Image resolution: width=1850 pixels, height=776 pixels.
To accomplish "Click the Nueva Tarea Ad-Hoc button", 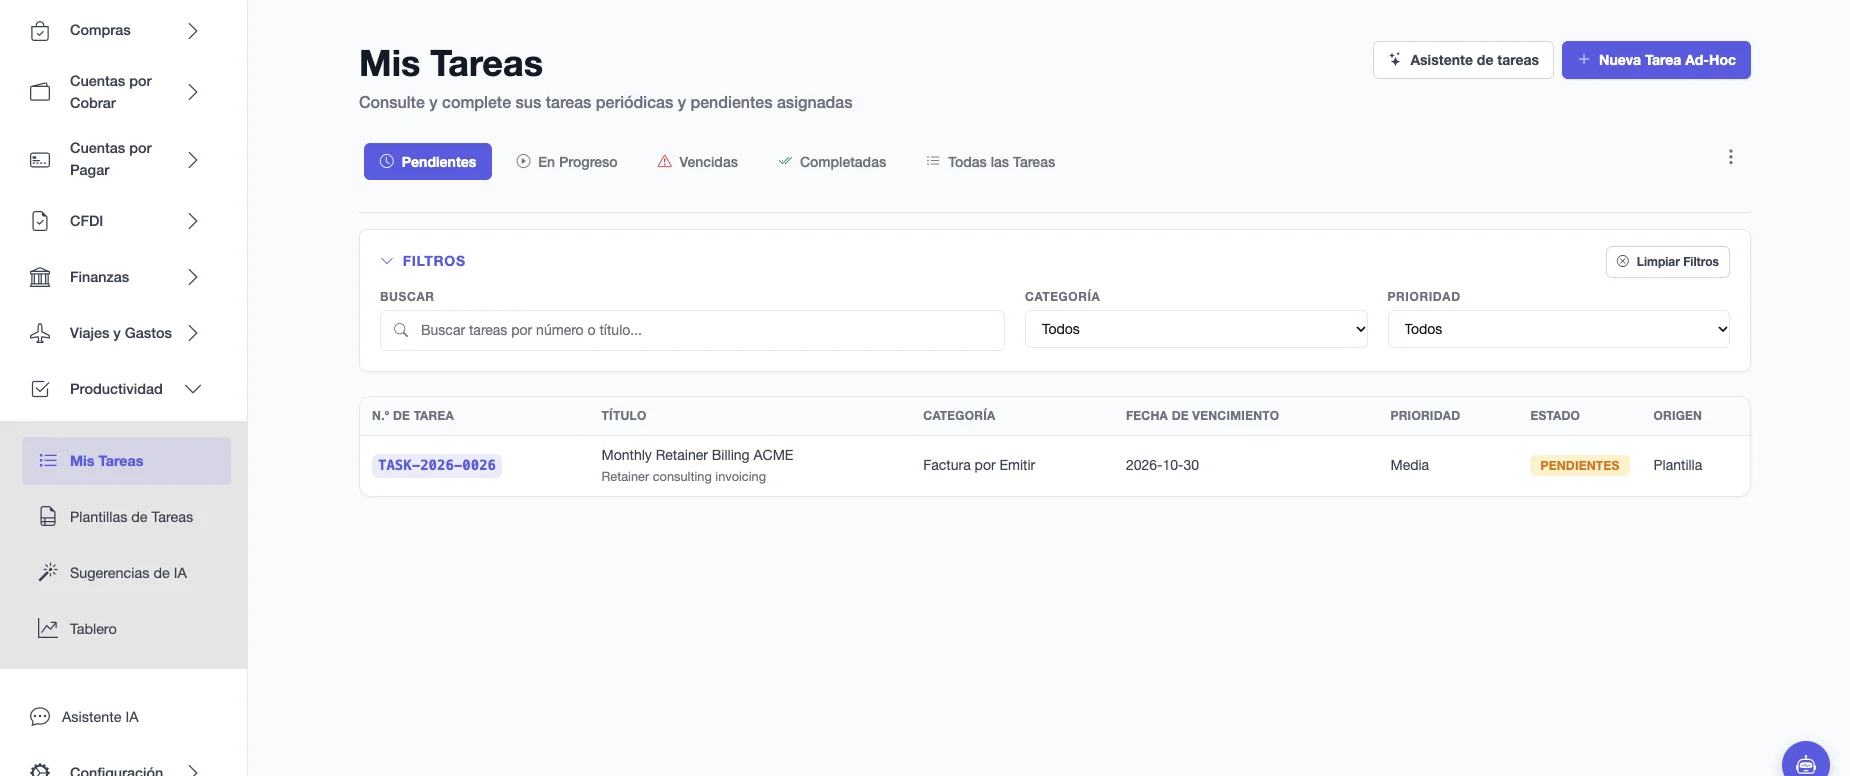I will pos(1656,60).
